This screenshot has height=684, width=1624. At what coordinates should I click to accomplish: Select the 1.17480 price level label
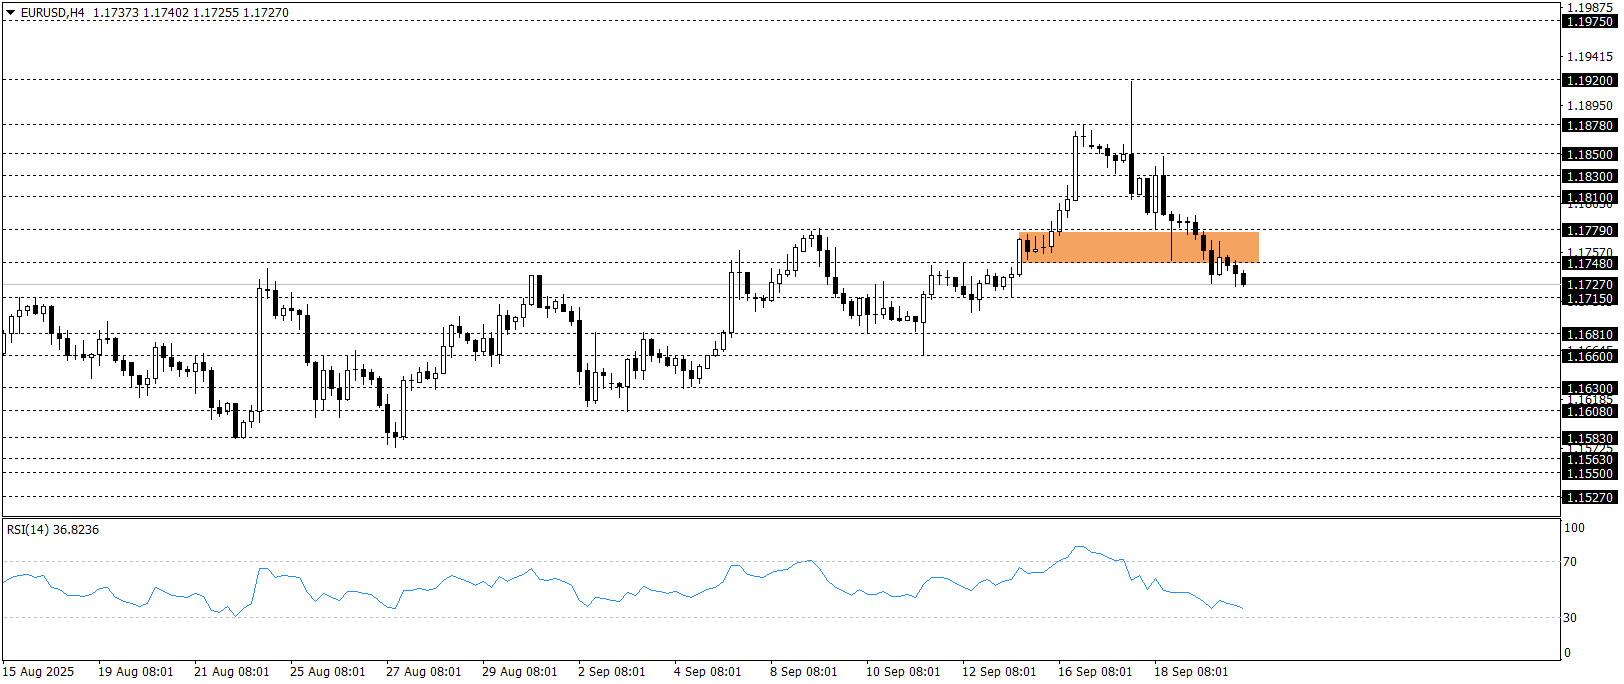tap(1589, 263)
